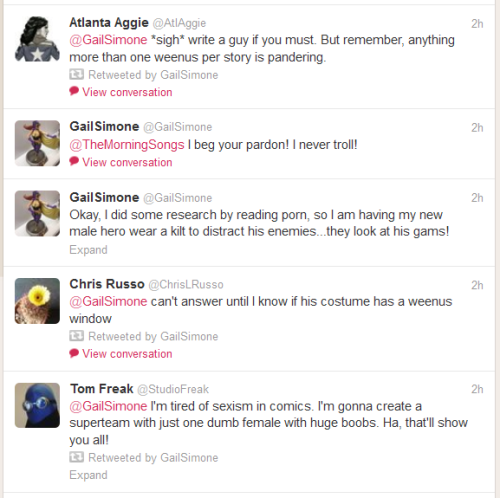Open the @ChrisLRusso handle
This screenshot has width=500, height=498.
tap(186, 285)
